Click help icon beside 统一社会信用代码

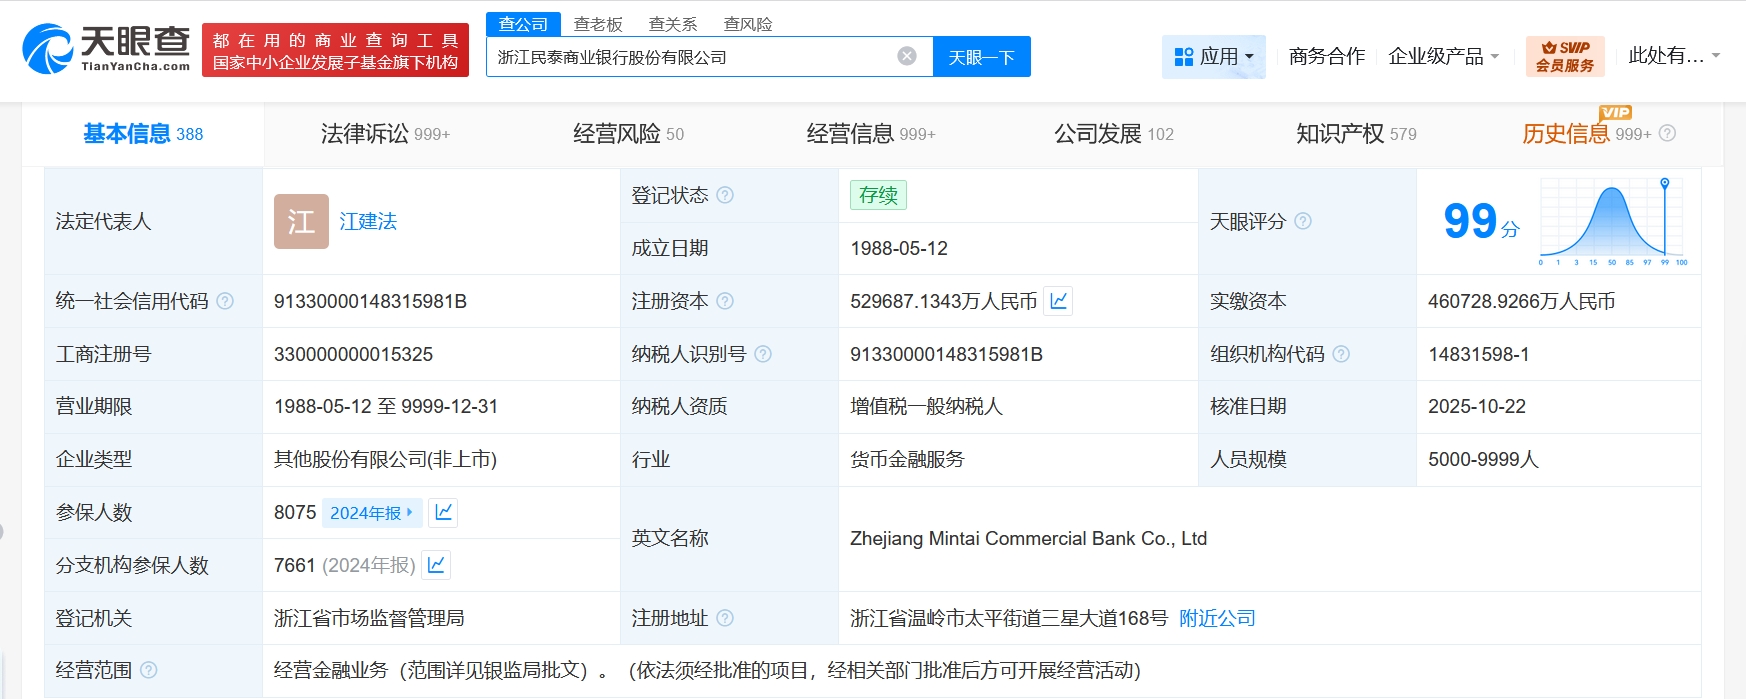[x=225, y=301]
